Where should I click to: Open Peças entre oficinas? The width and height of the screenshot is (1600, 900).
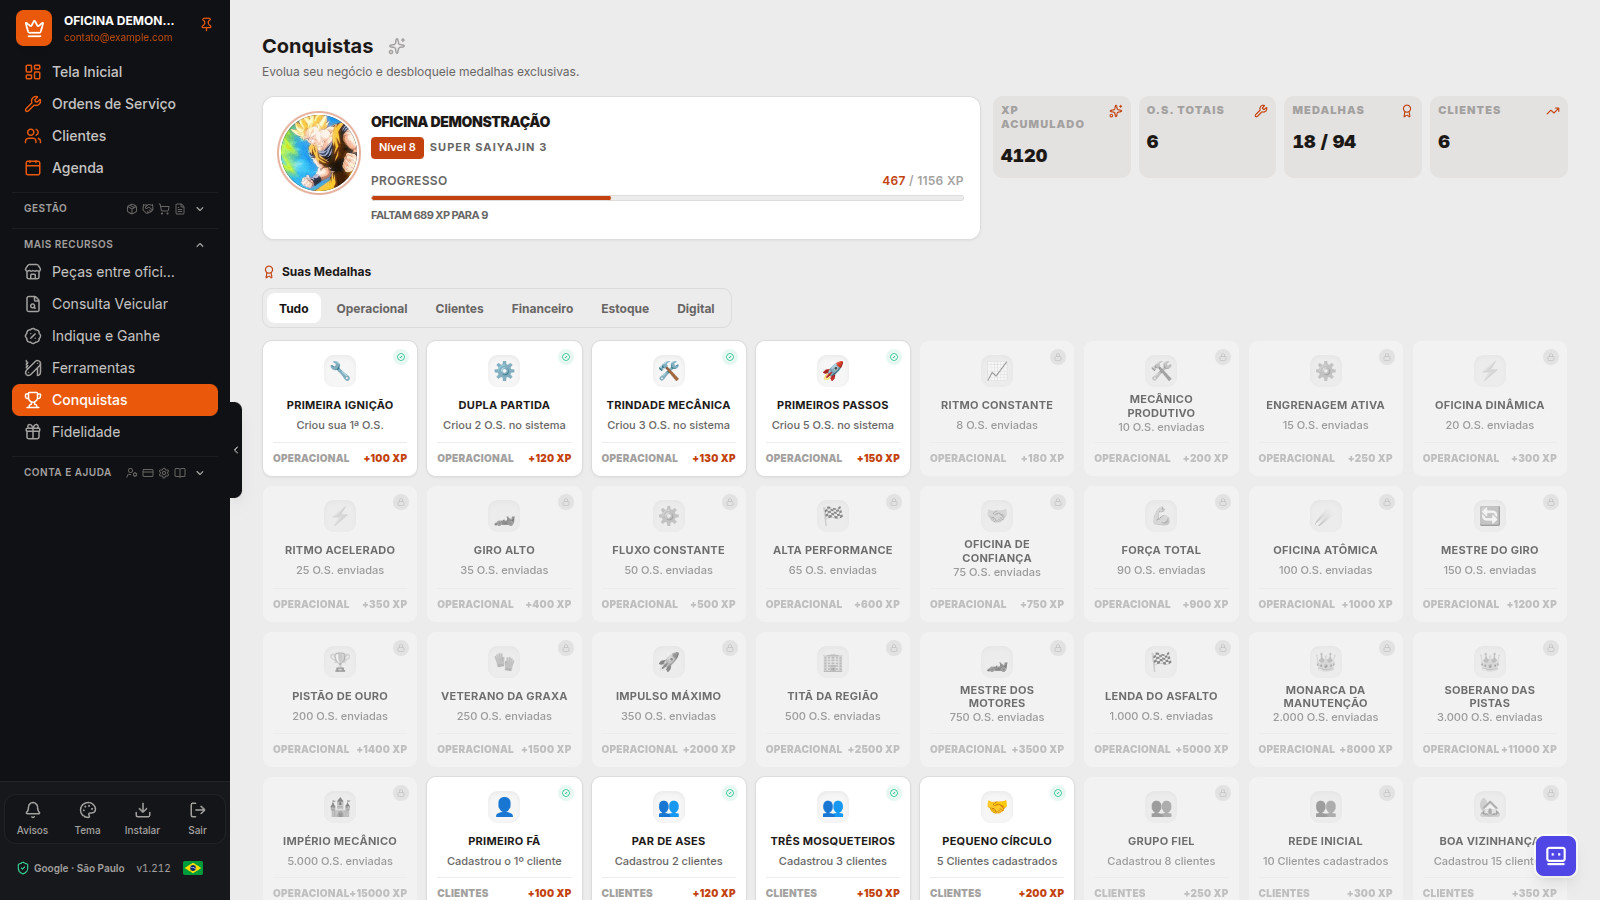[115, 272]
